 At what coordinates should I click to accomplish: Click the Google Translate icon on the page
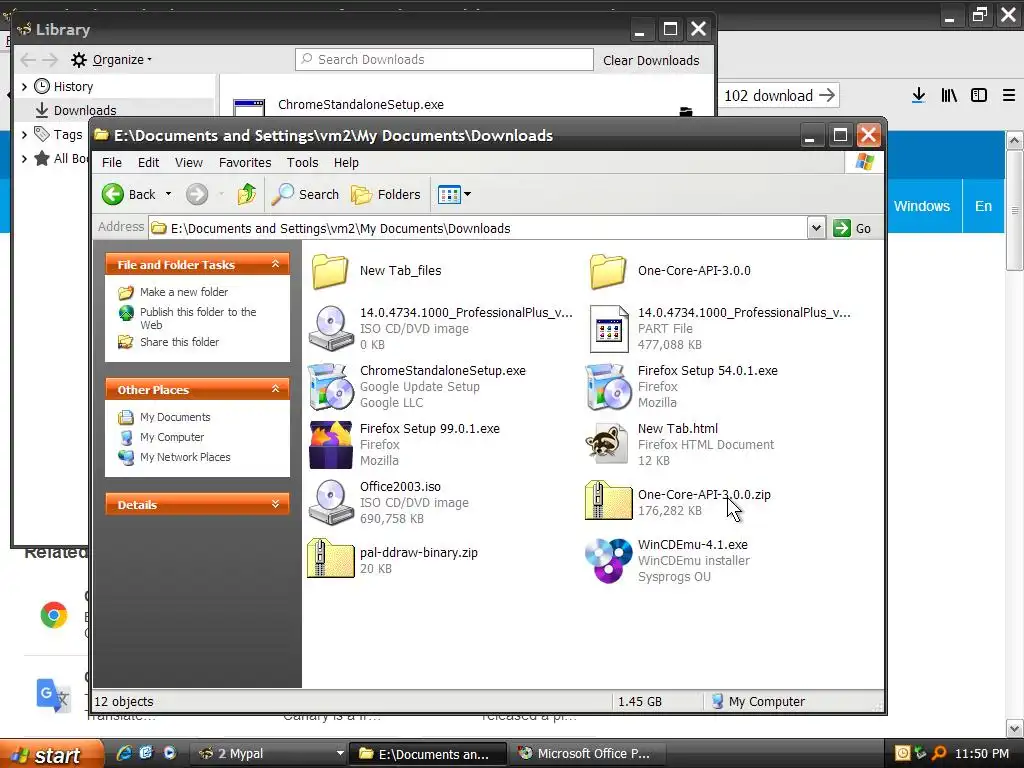coord(54,696)
